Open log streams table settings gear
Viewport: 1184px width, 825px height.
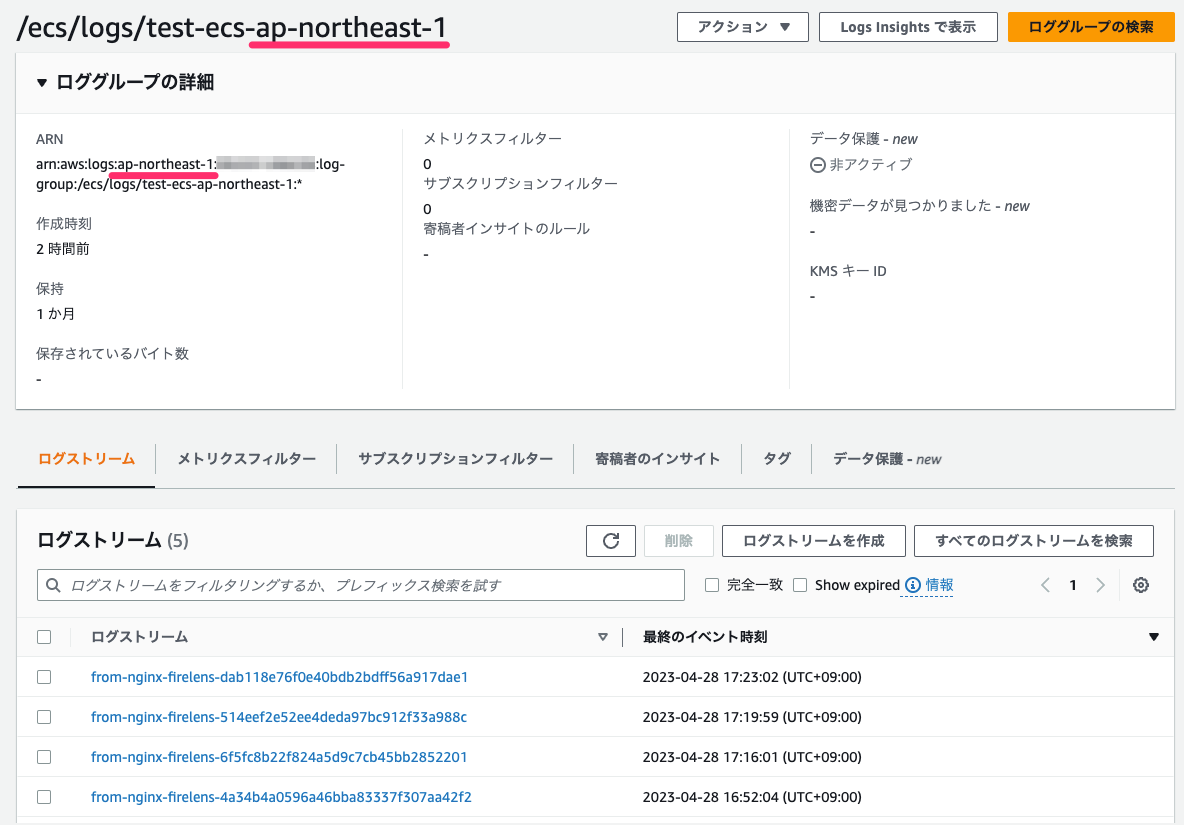[x=1140, y=584]
